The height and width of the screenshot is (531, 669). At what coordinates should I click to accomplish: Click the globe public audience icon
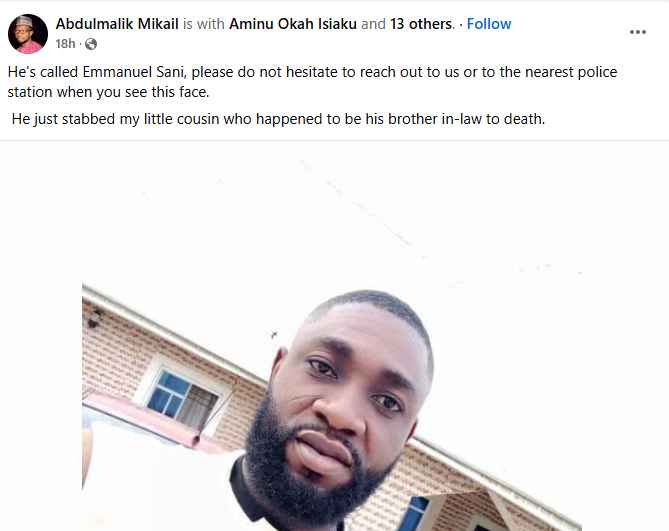click(91, 44)
